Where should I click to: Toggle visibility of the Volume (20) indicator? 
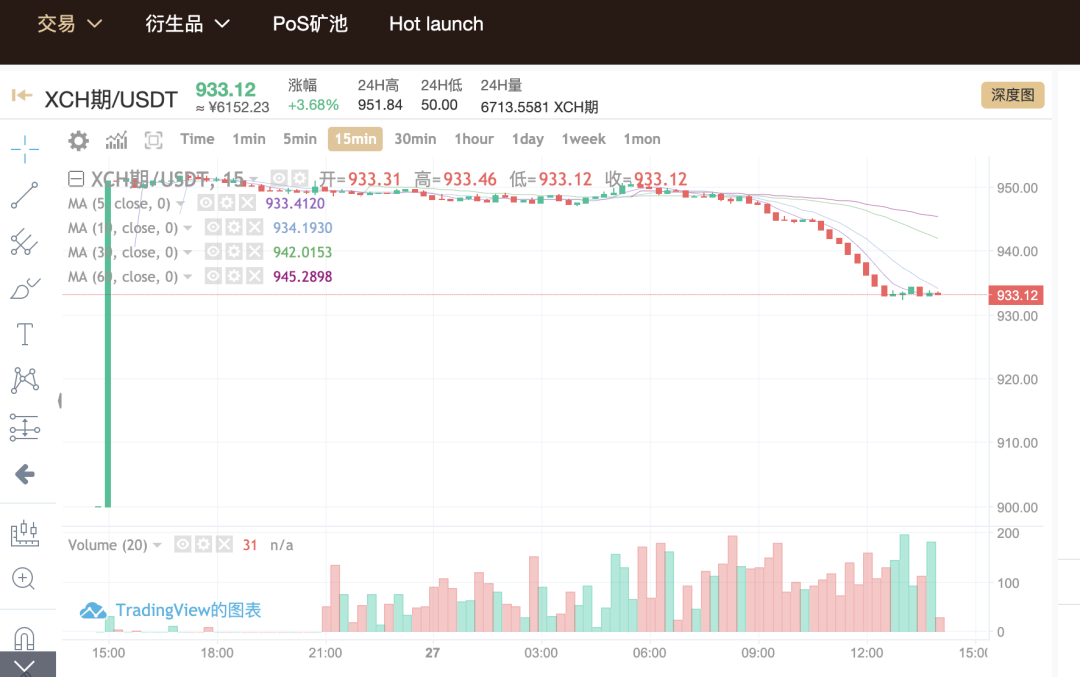click(x=183, y=545)
